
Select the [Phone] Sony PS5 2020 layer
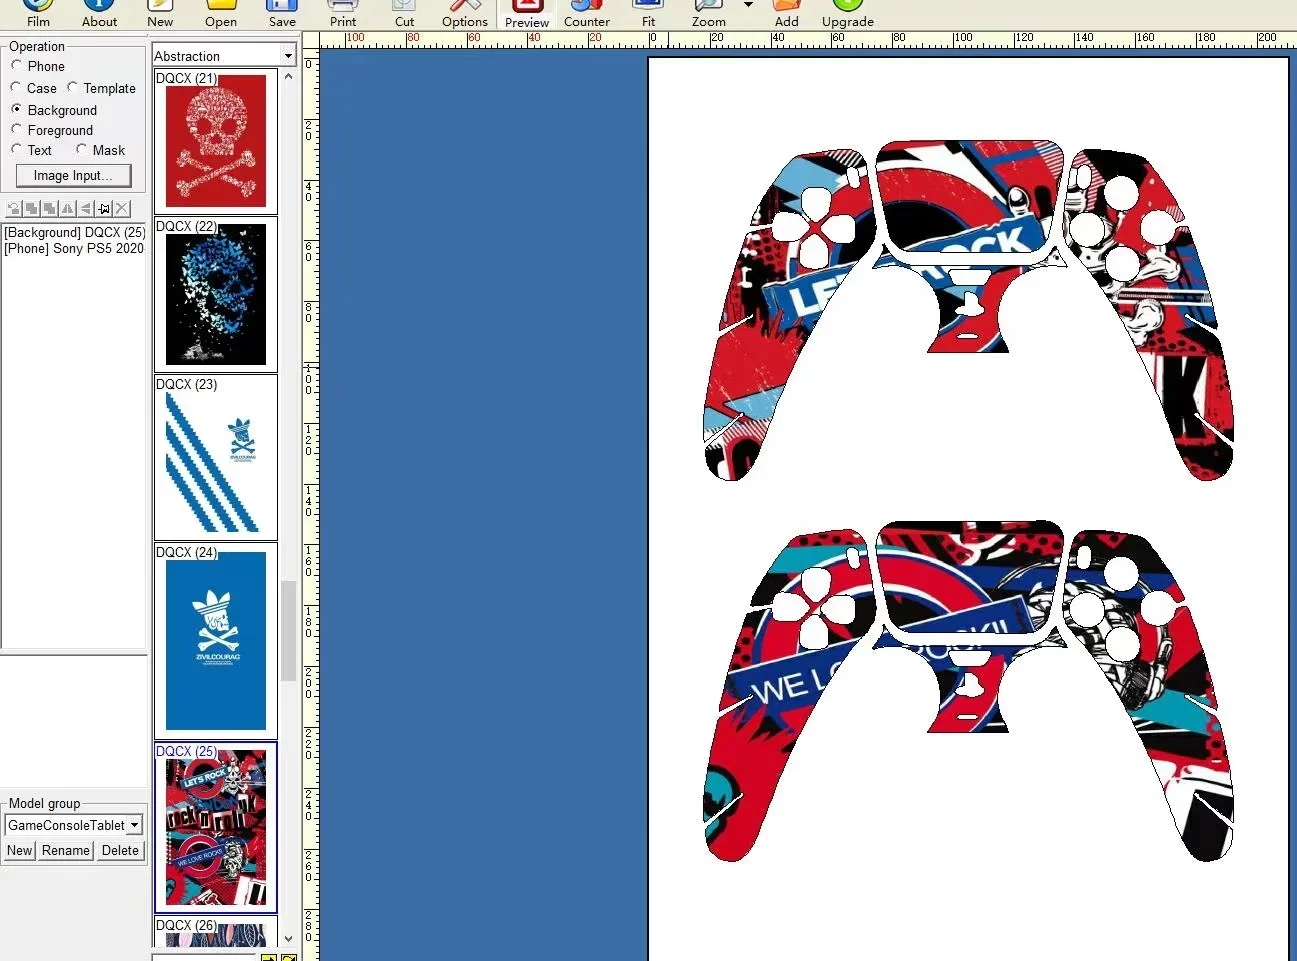(74, 248)
